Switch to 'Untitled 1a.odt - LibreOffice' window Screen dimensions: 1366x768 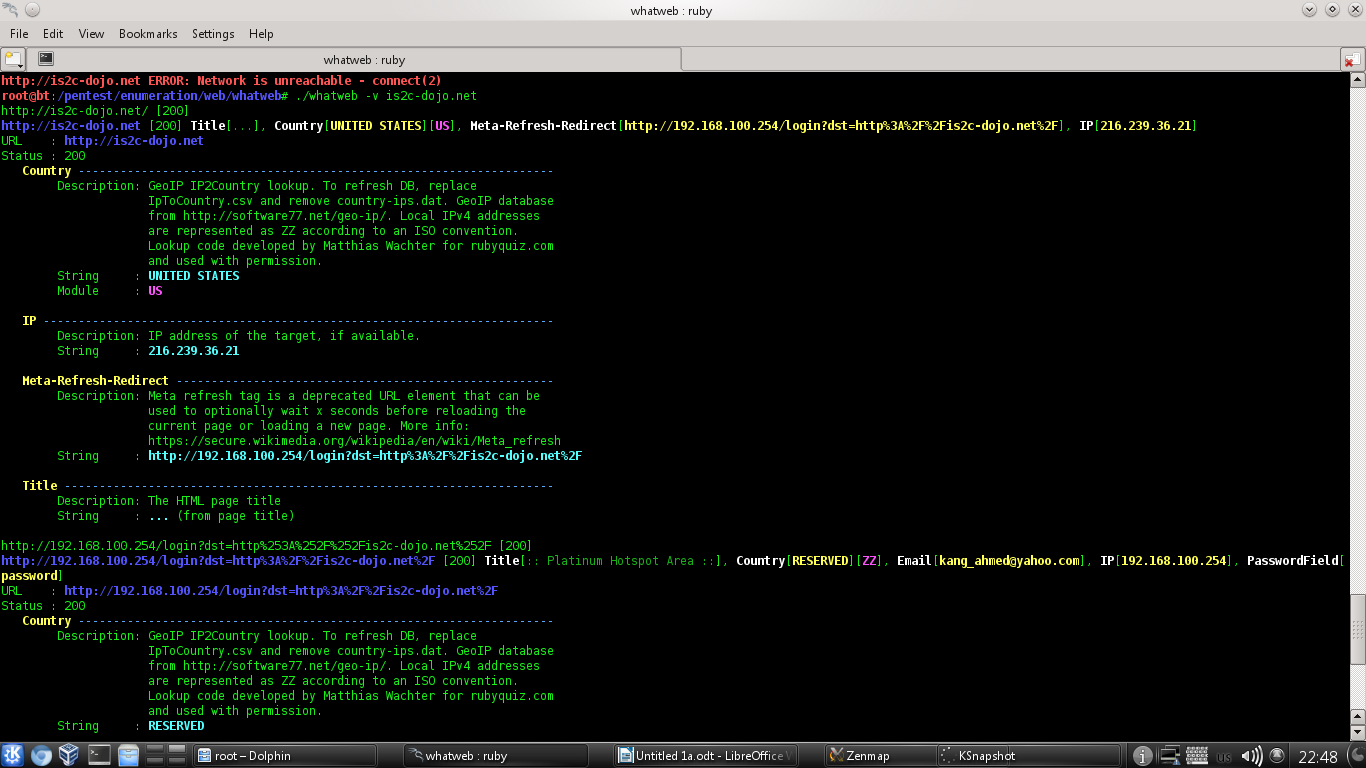[706, 756]
